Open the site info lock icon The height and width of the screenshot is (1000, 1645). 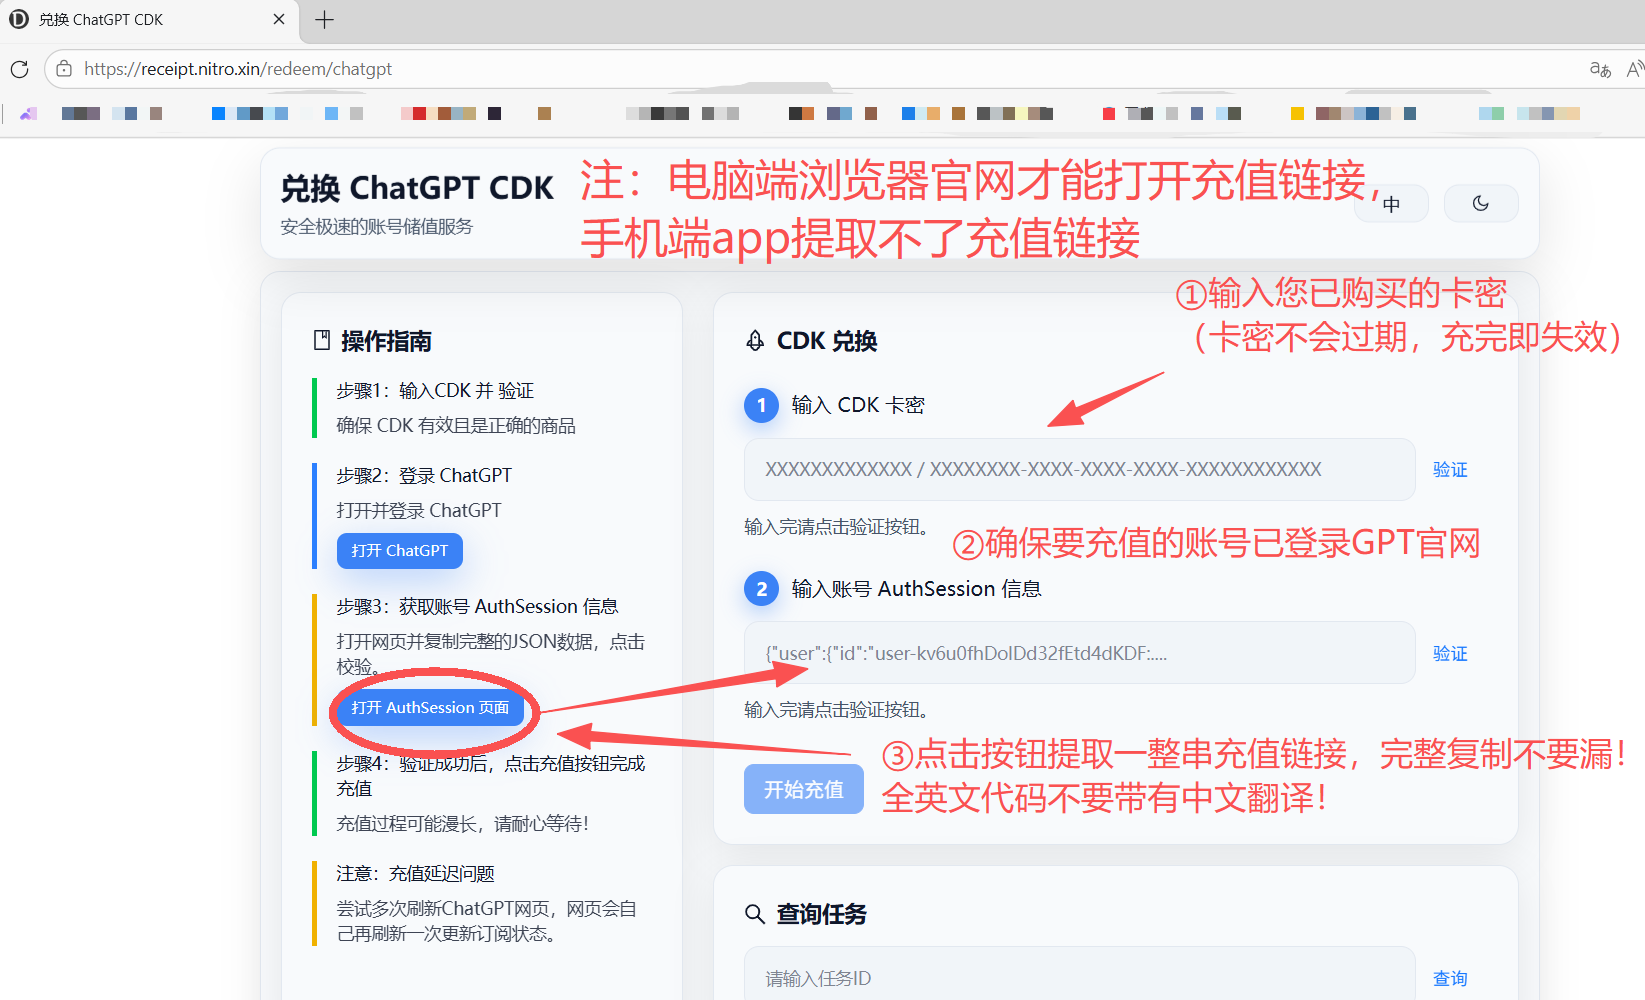(x=64, y=69)
